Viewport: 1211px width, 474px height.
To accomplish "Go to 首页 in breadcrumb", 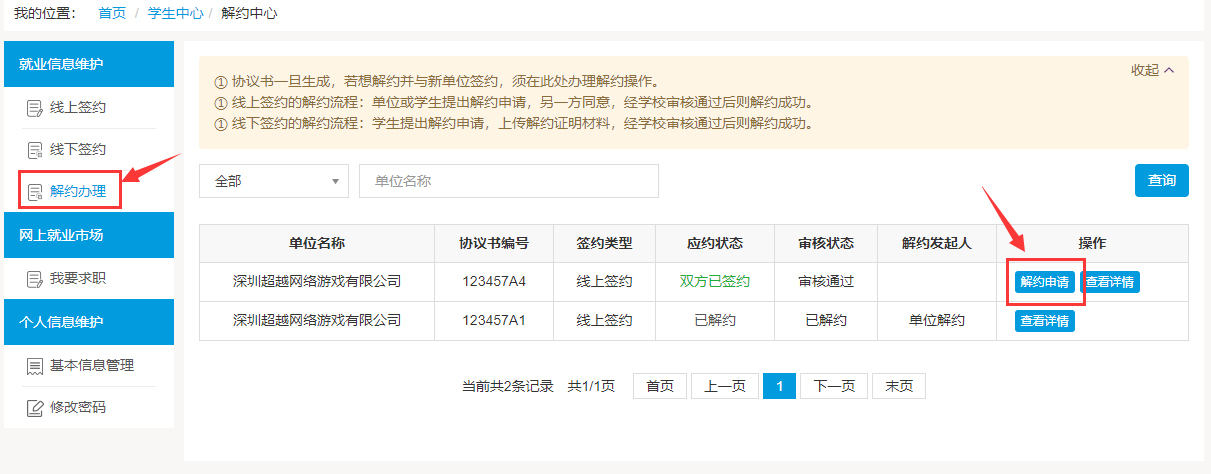I will click(x=112, y=13).
